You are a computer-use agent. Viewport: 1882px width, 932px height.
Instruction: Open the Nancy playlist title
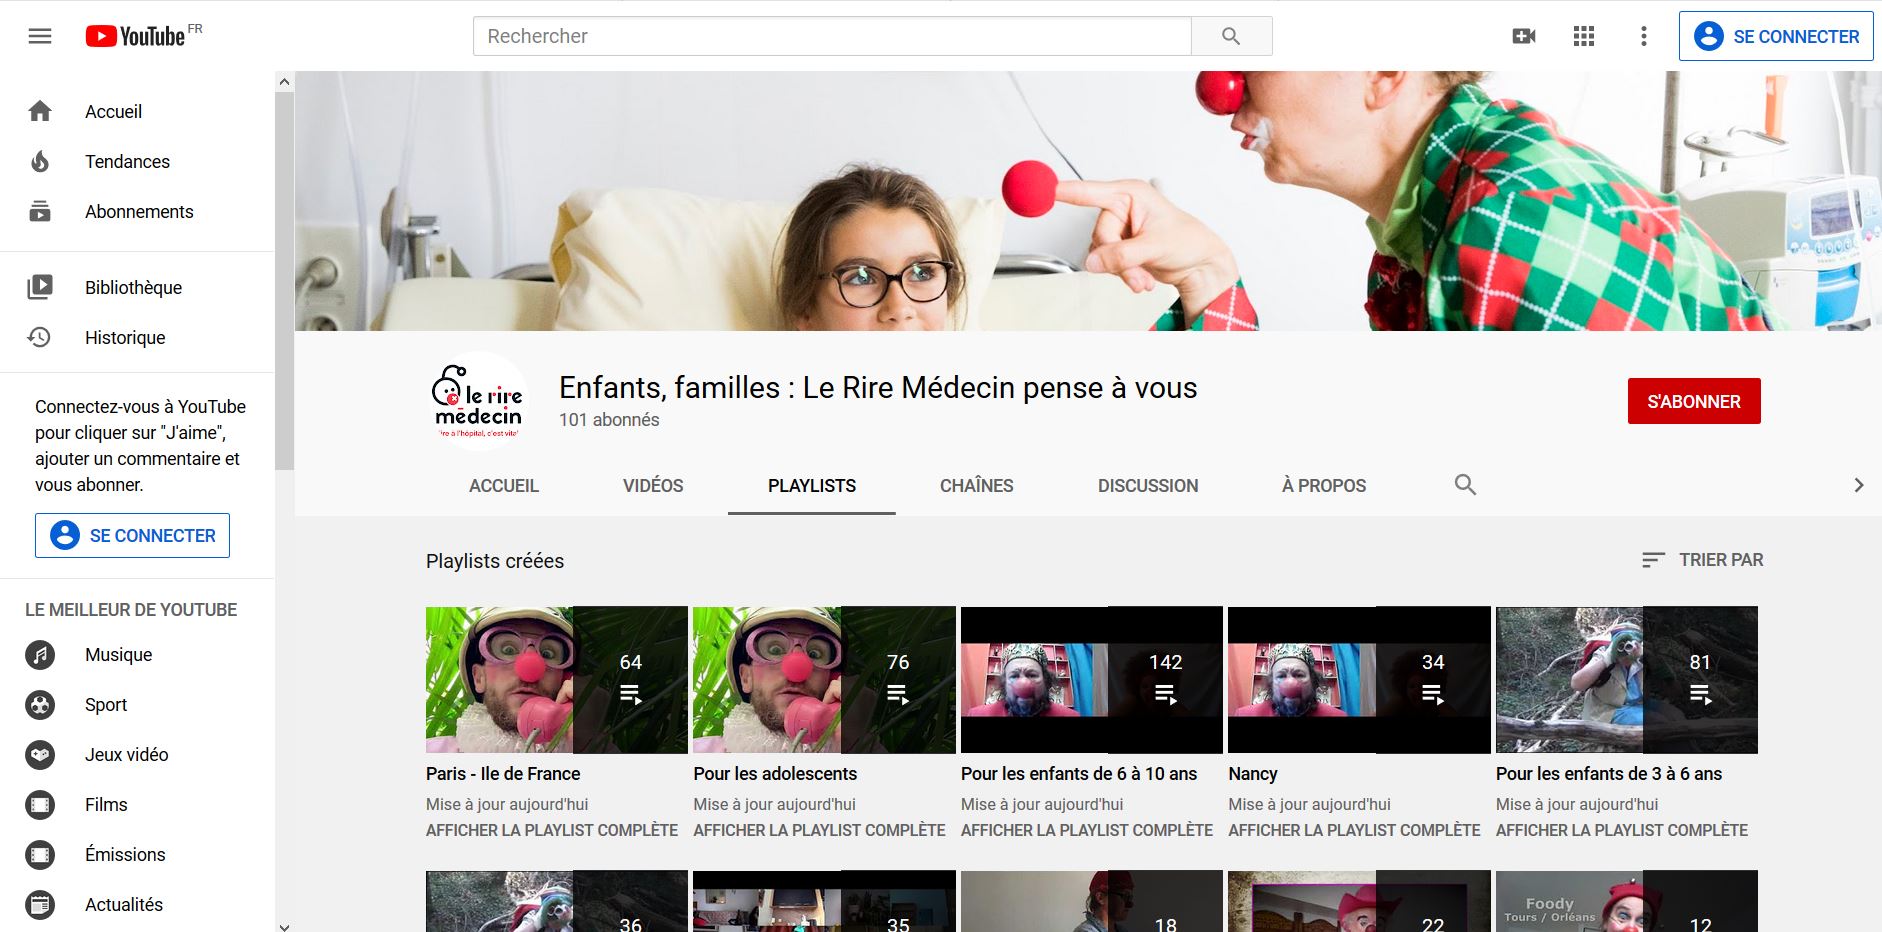pos(1253,774)
